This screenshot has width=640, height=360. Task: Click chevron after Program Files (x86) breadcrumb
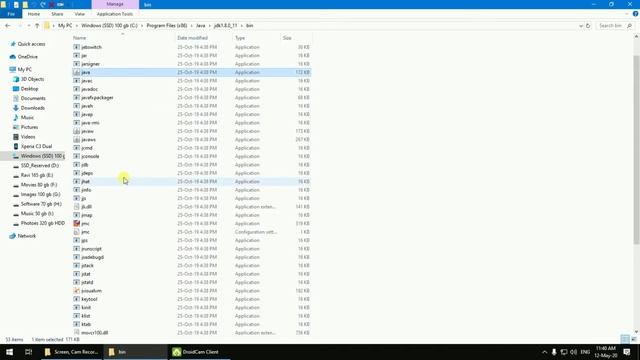click(191, 26)
